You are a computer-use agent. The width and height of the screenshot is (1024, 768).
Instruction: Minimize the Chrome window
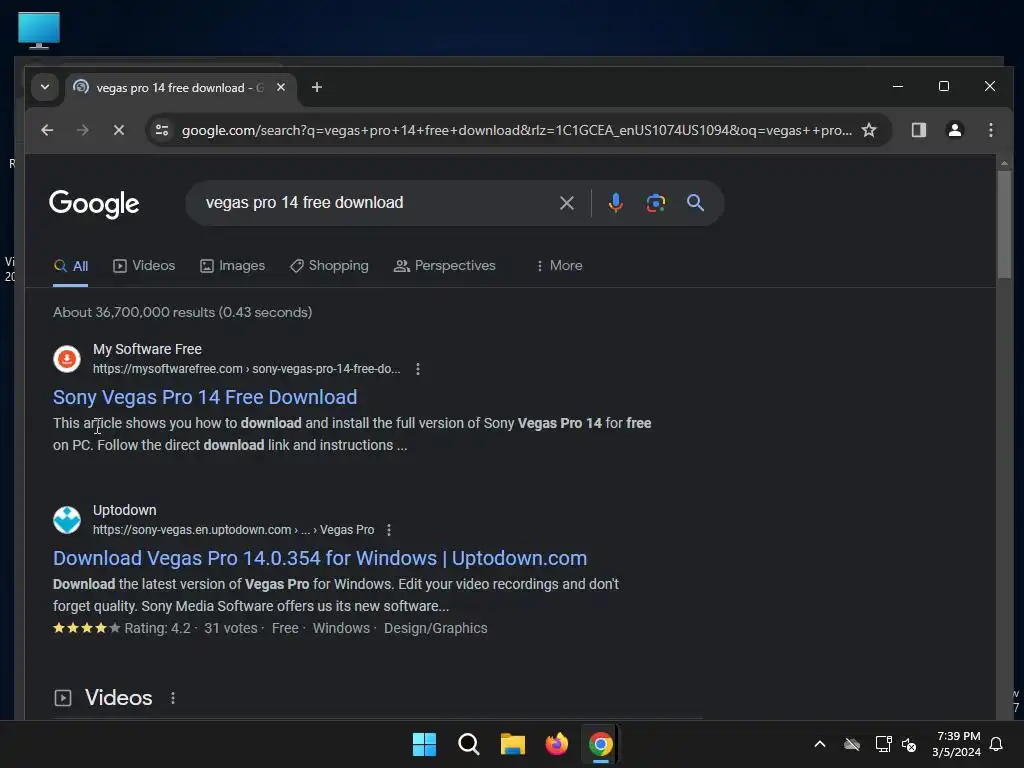pyautogui.click(x=898, y=86)
